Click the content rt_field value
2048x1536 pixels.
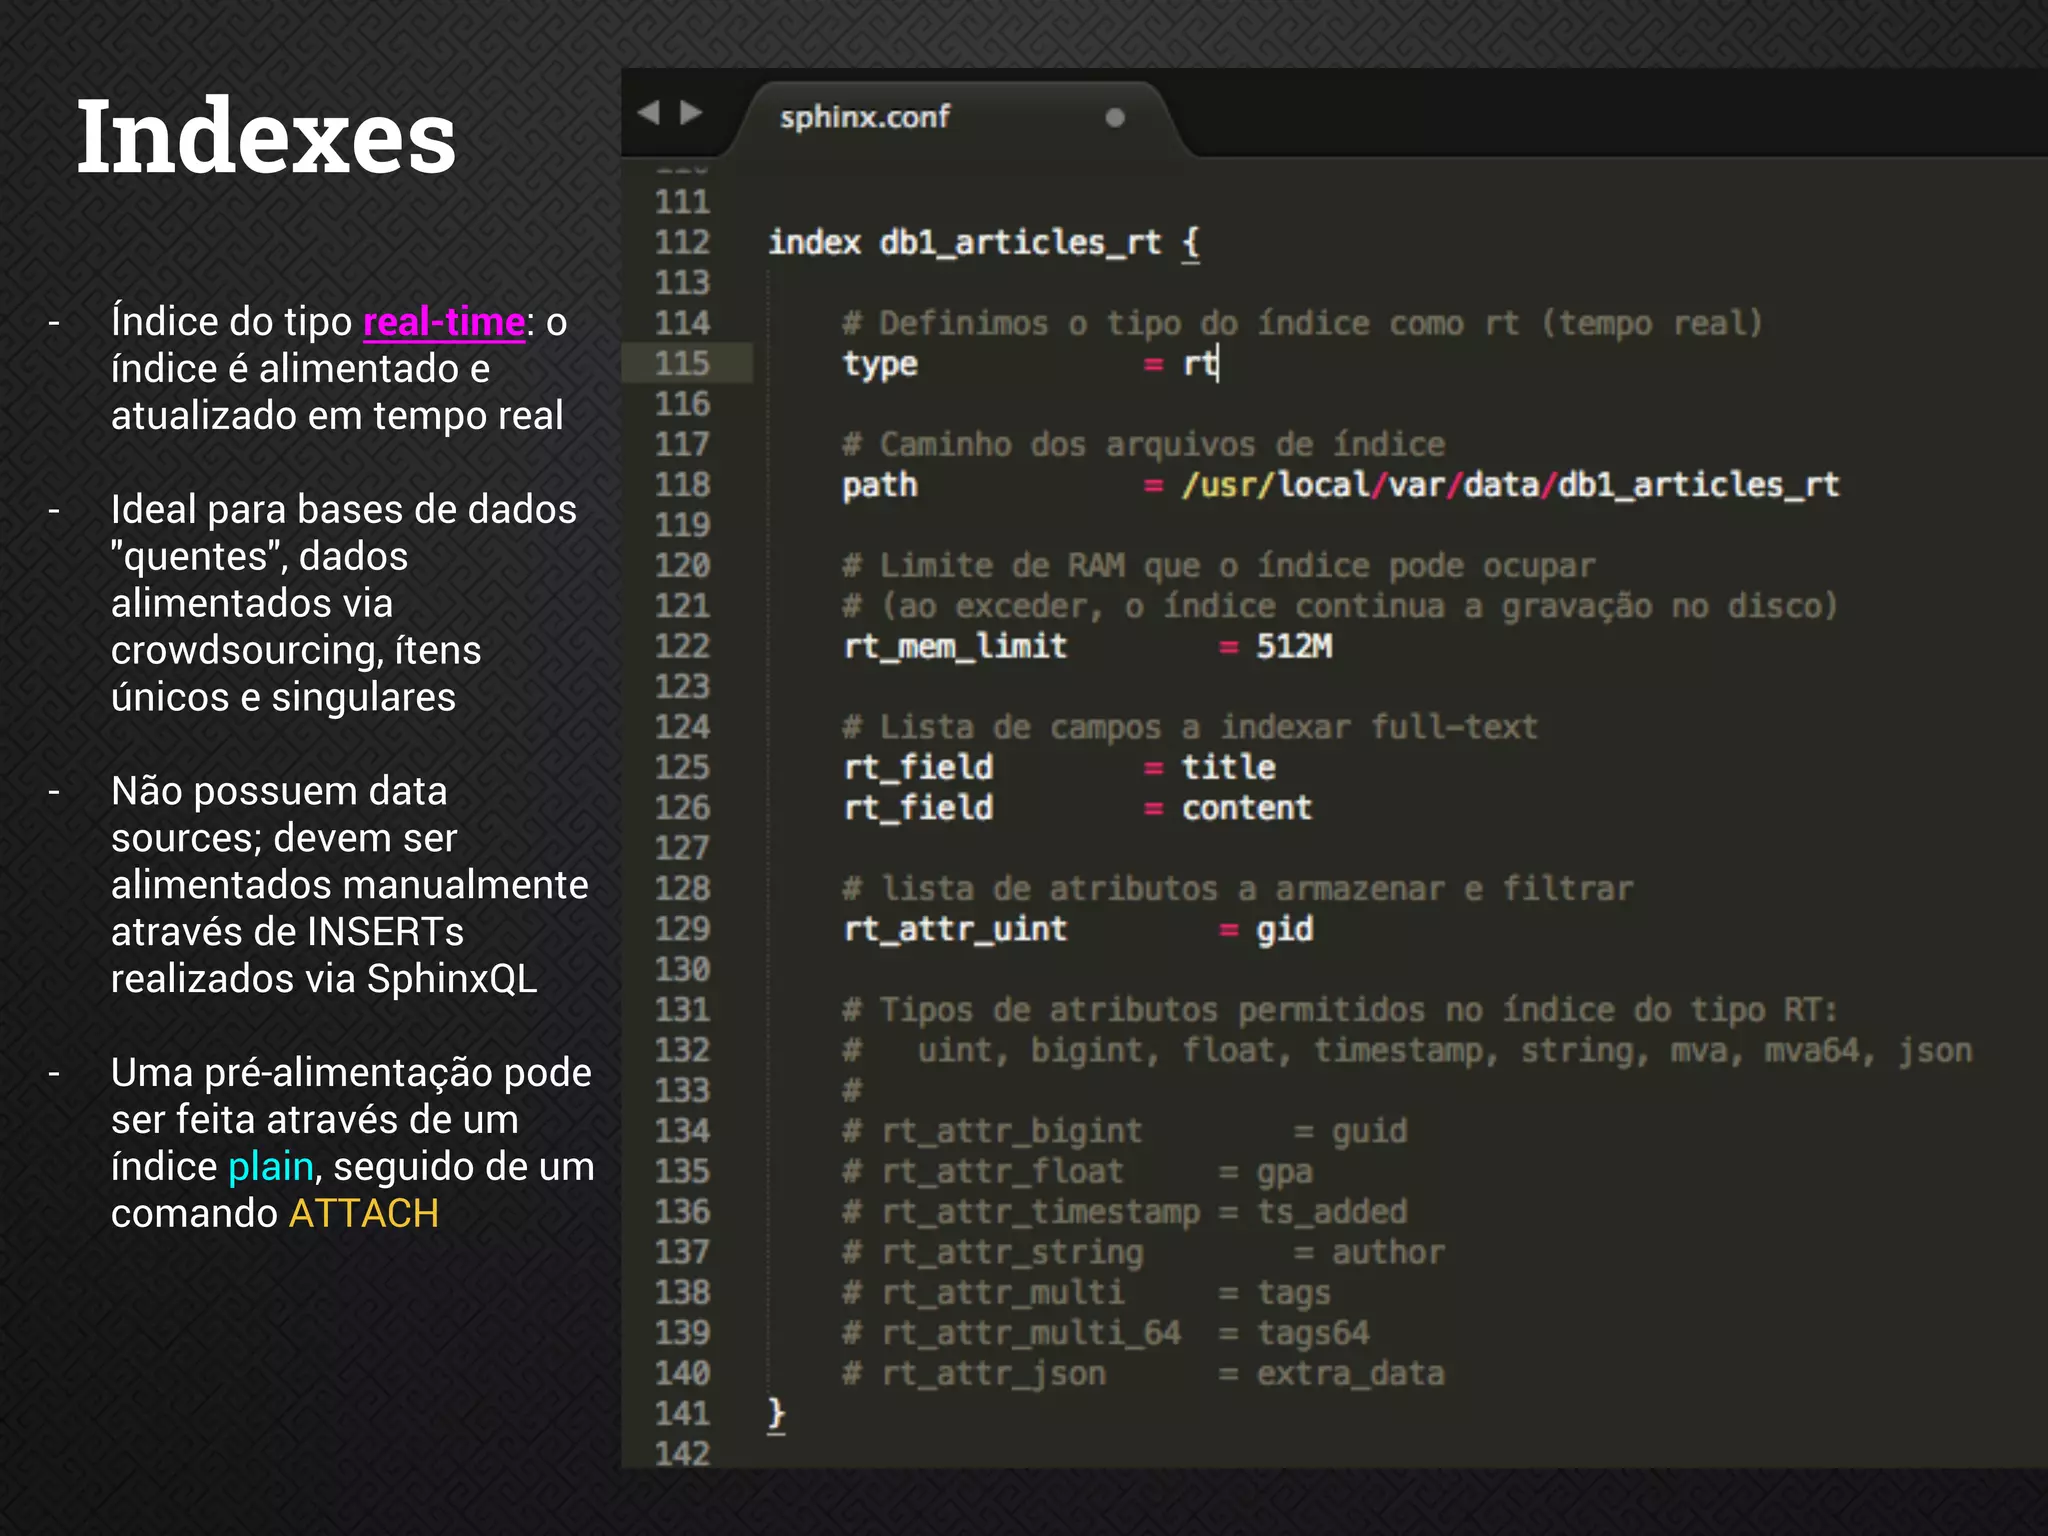[1246, 808]
